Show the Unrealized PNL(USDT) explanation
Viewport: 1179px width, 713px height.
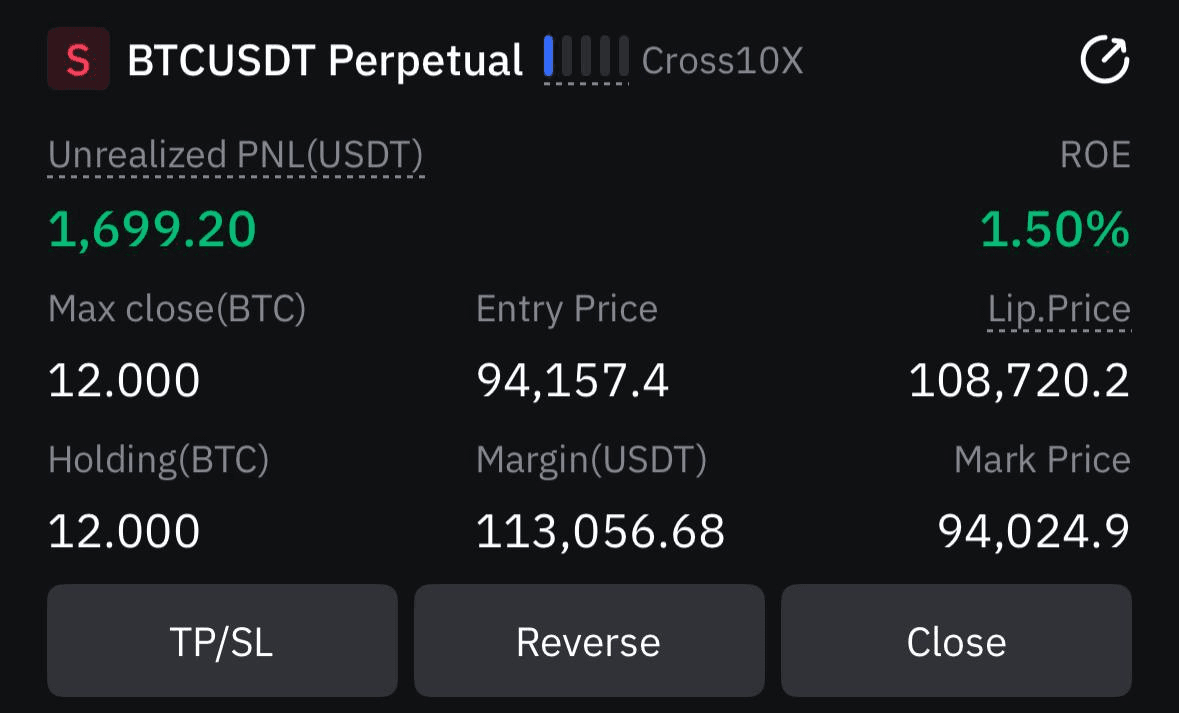pyautogui.click(x=235, y=155)
